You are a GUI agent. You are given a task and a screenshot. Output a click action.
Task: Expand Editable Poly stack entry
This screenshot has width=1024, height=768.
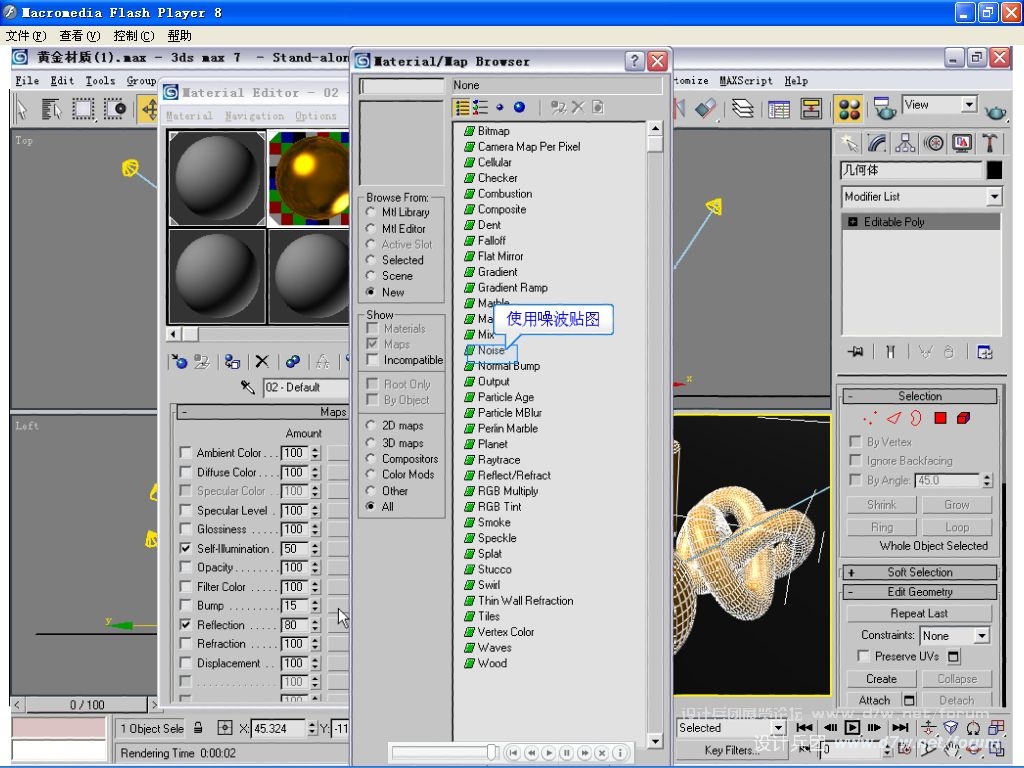(852, 222)
